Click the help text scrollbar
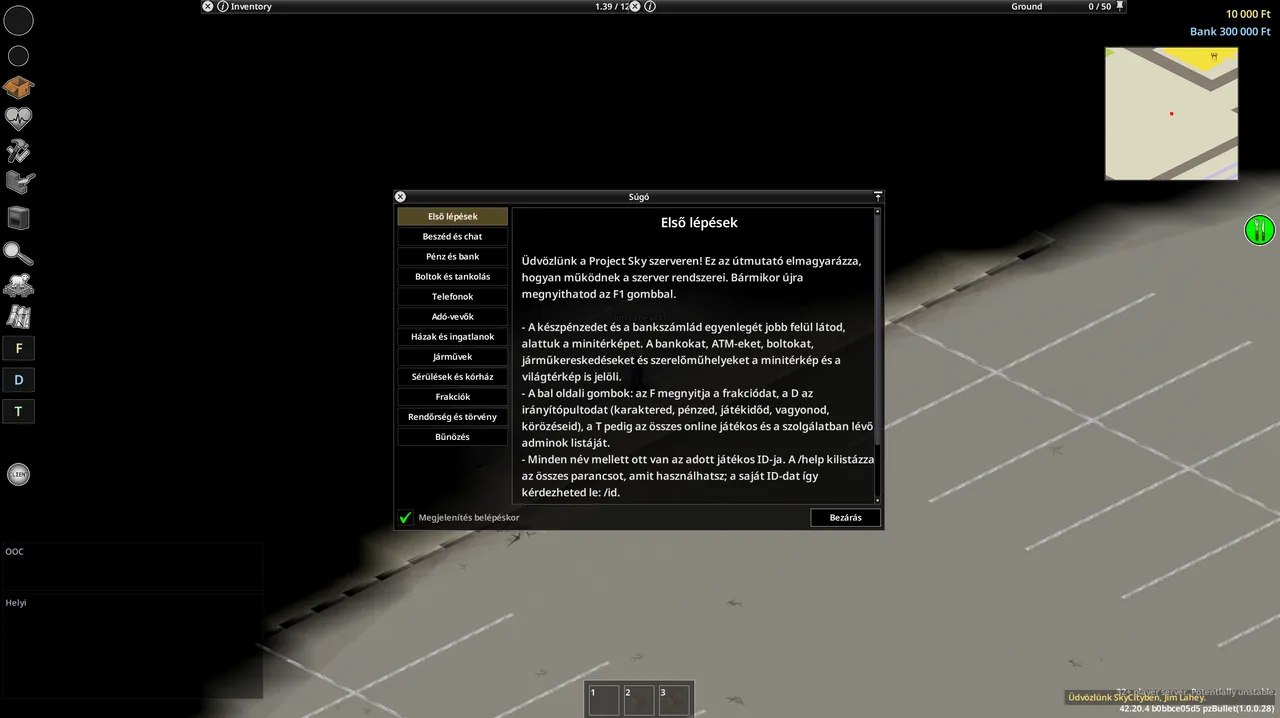This screenshot has width=1280, height=718. (x=878, y=355)
